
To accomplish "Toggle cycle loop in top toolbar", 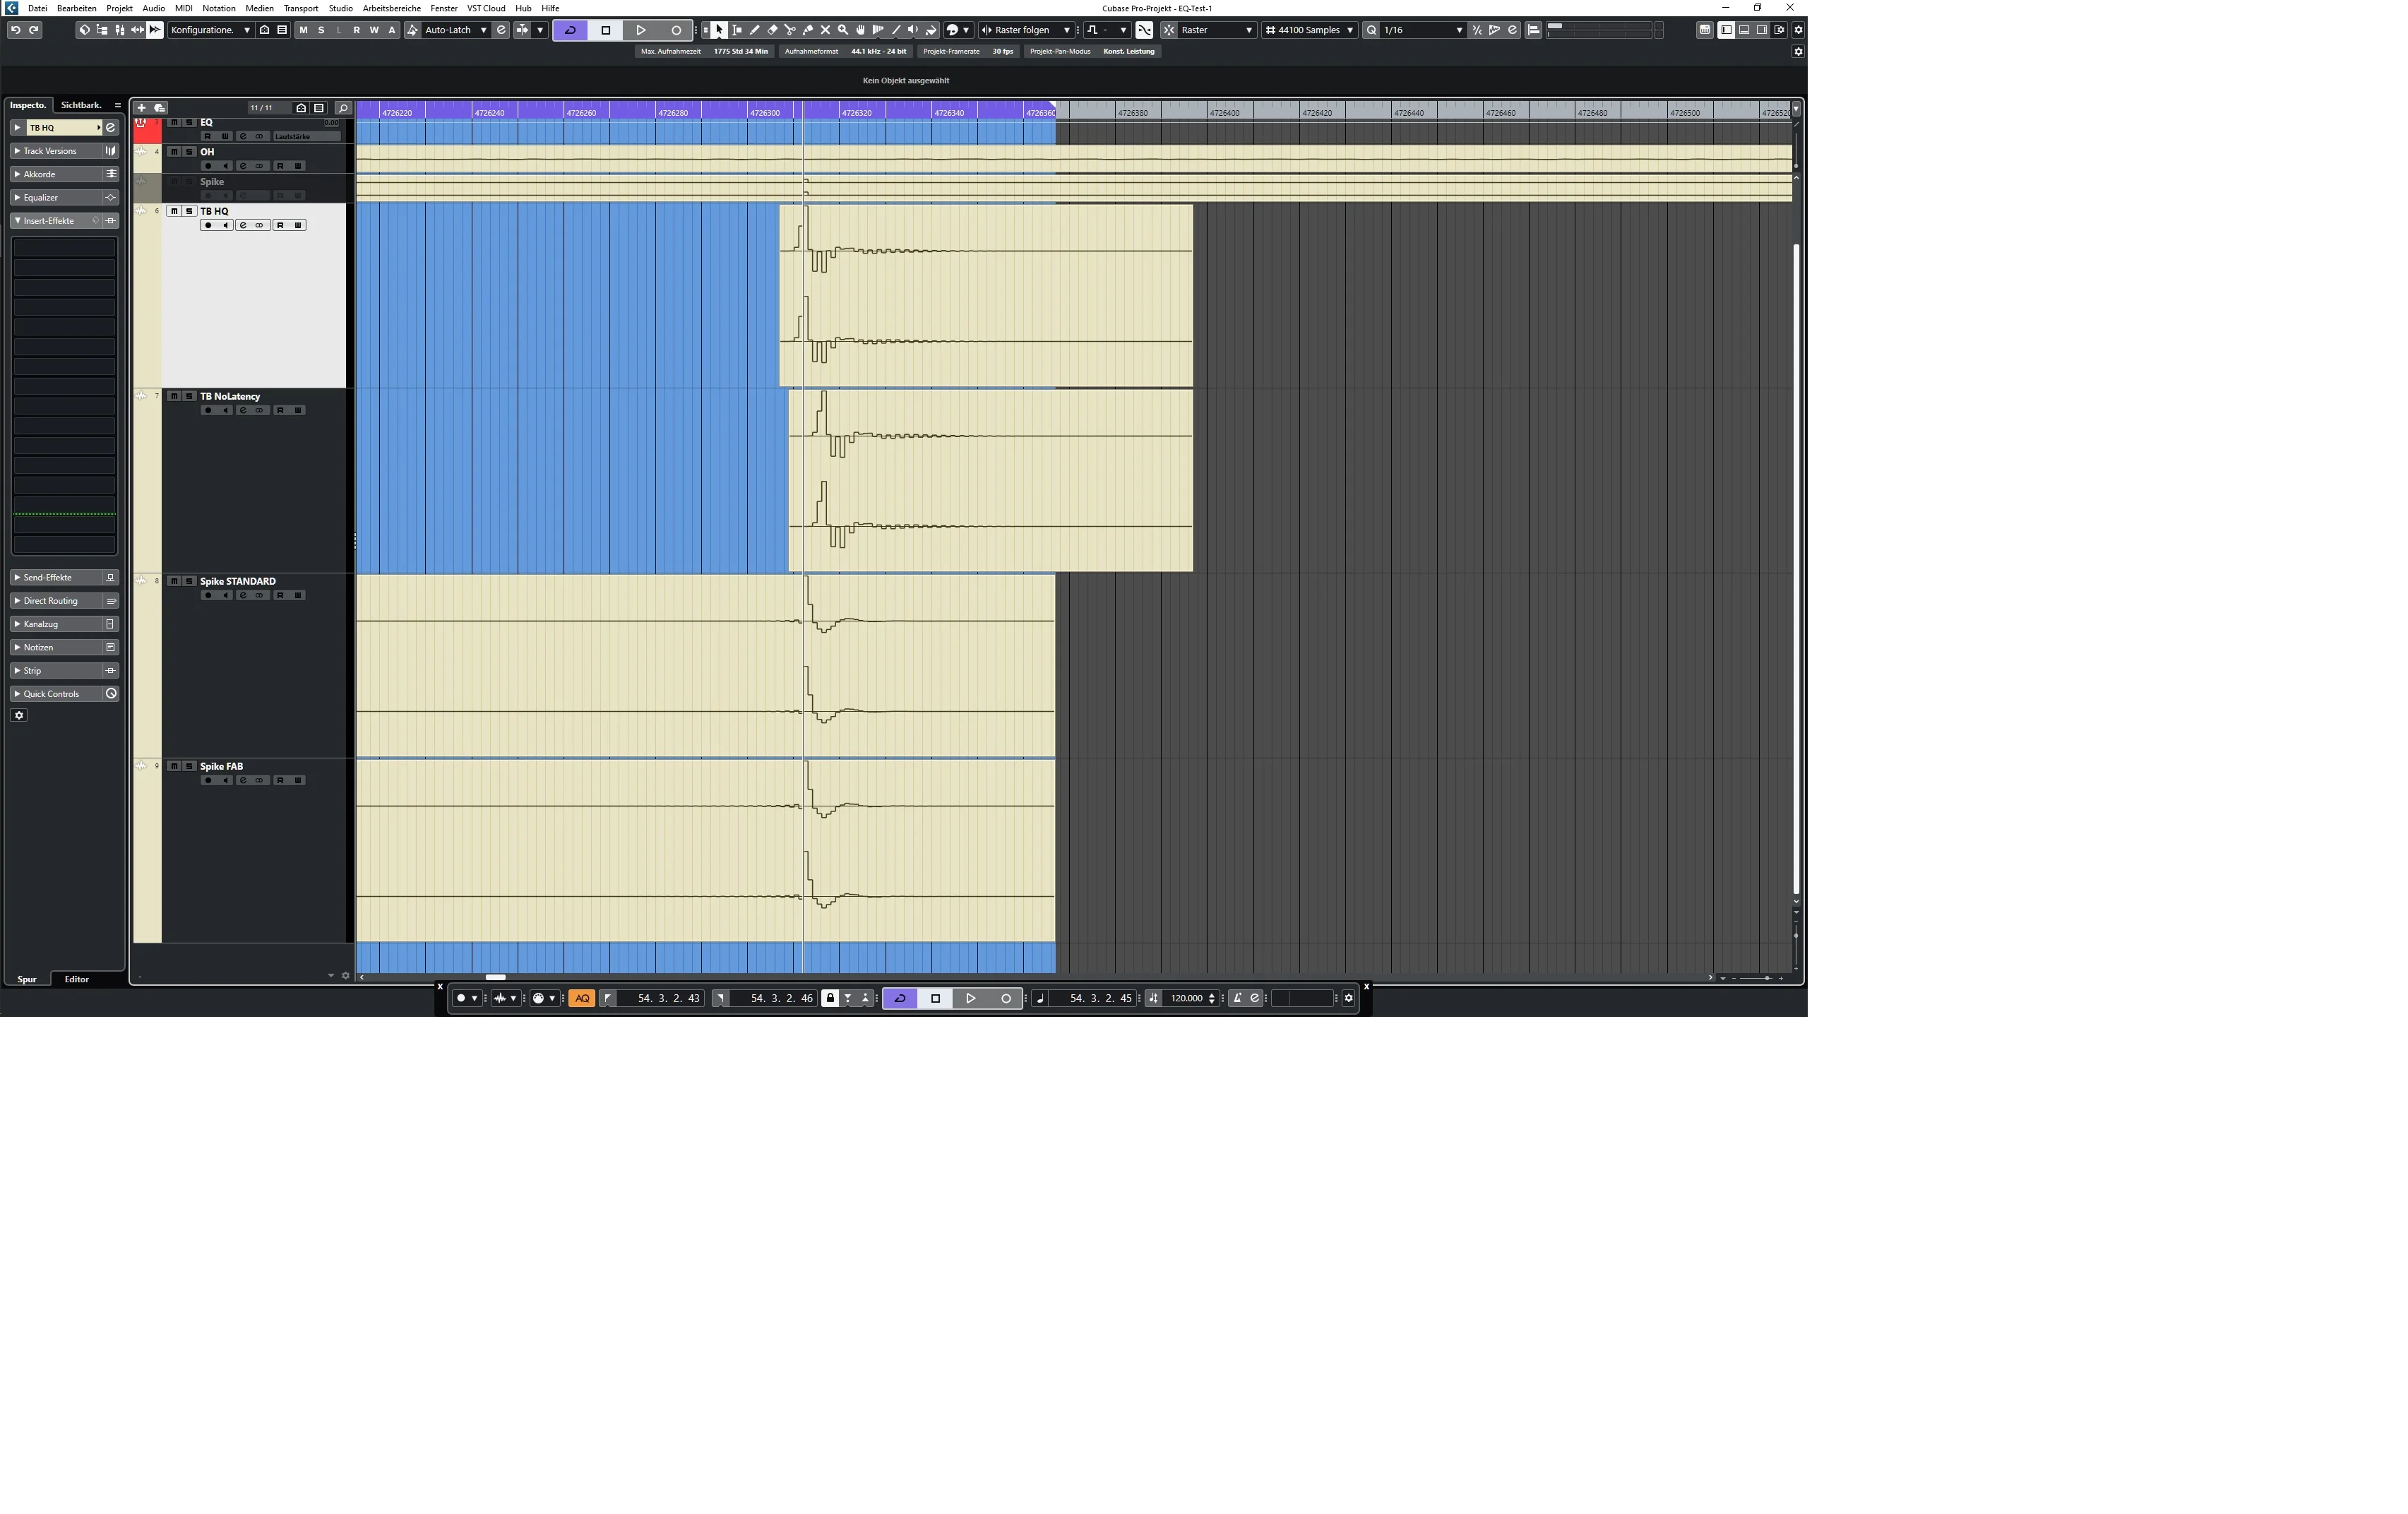I will pyautogui.click(x=570, y=30).
